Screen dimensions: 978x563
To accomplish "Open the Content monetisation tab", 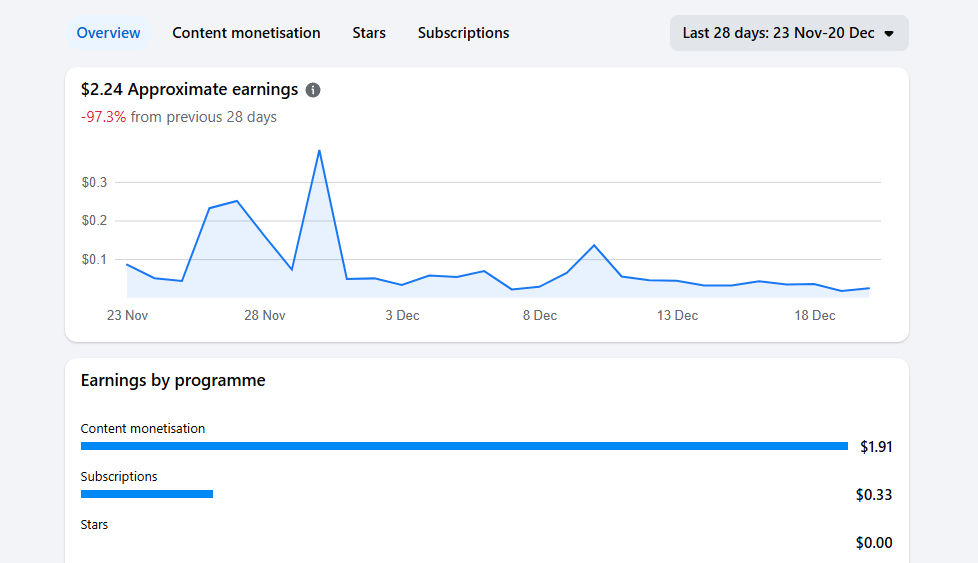I will 246,33.
